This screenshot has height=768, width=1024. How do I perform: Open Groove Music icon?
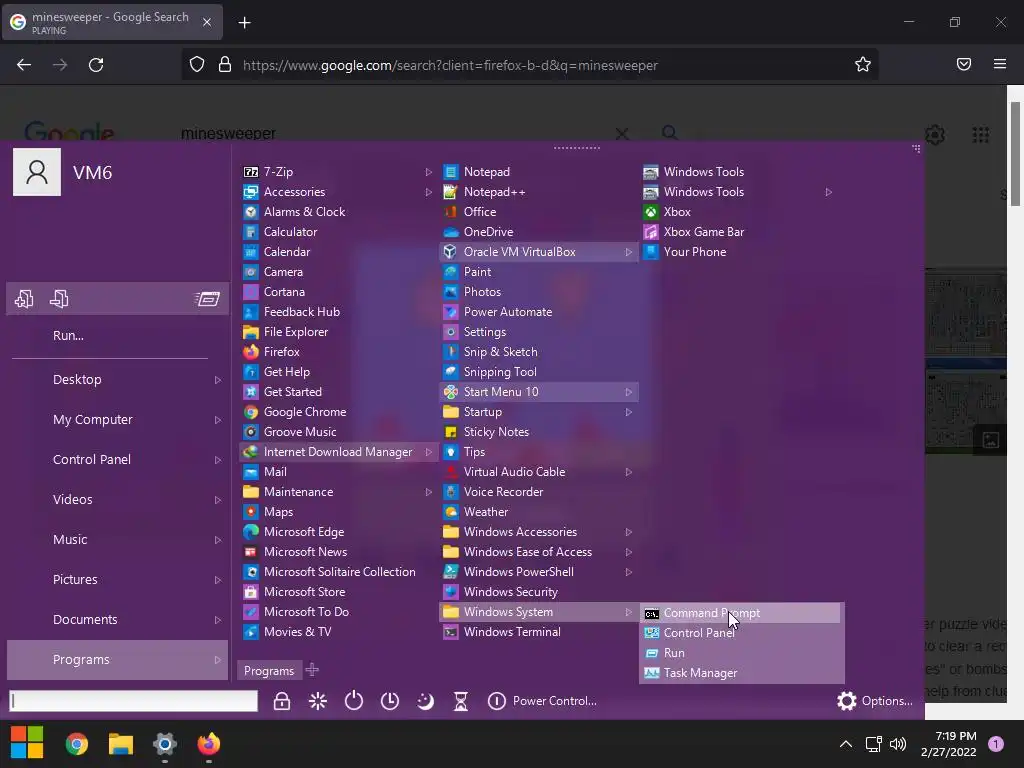coord(251,432)
